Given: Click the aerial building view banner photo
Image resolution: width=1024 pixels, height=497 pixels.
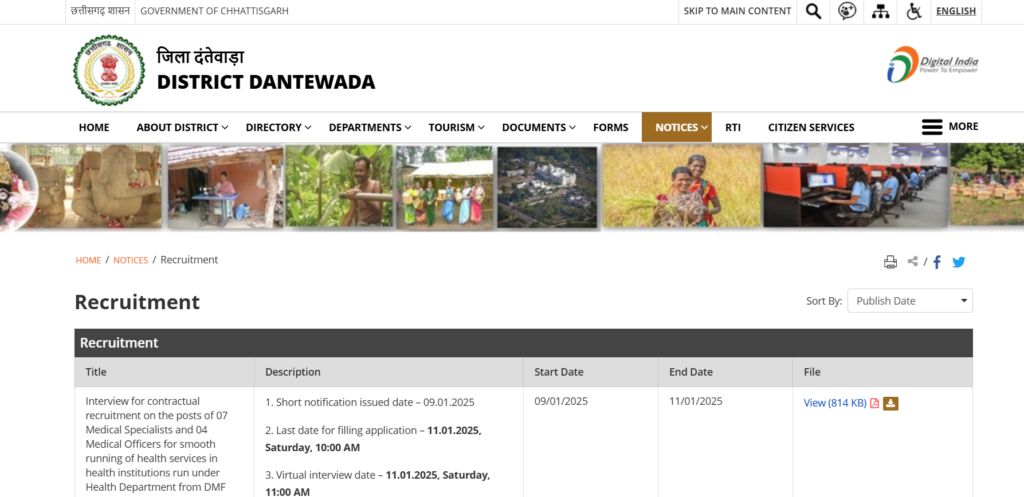Looking at the screenshot, I should [x=547, y=187].
